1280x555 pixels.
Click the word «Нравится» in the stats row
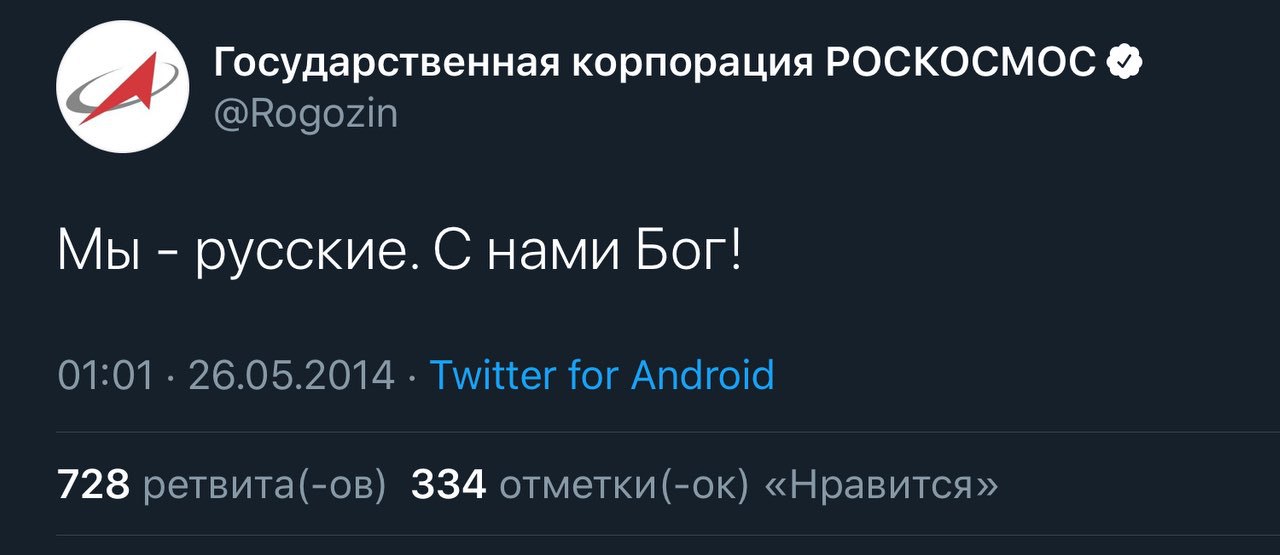pyautogui.click(x=880, y=486)
